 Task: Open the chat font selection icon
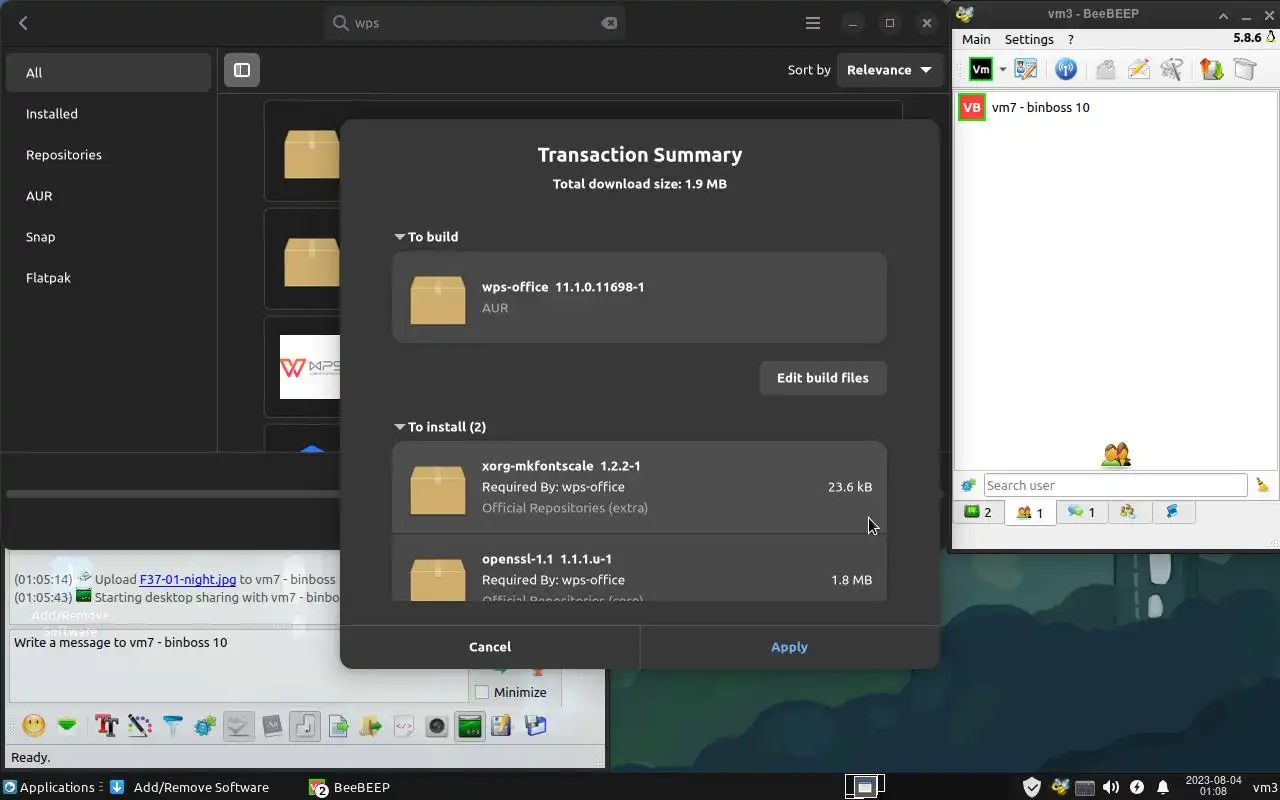click(106, 725)
